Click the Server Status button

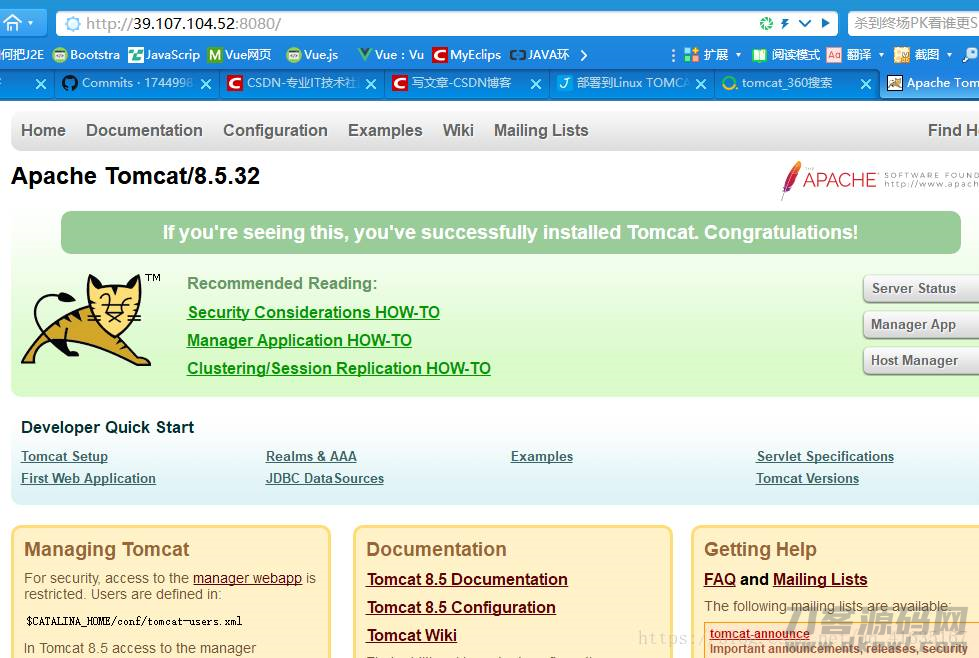pos(921,288)
